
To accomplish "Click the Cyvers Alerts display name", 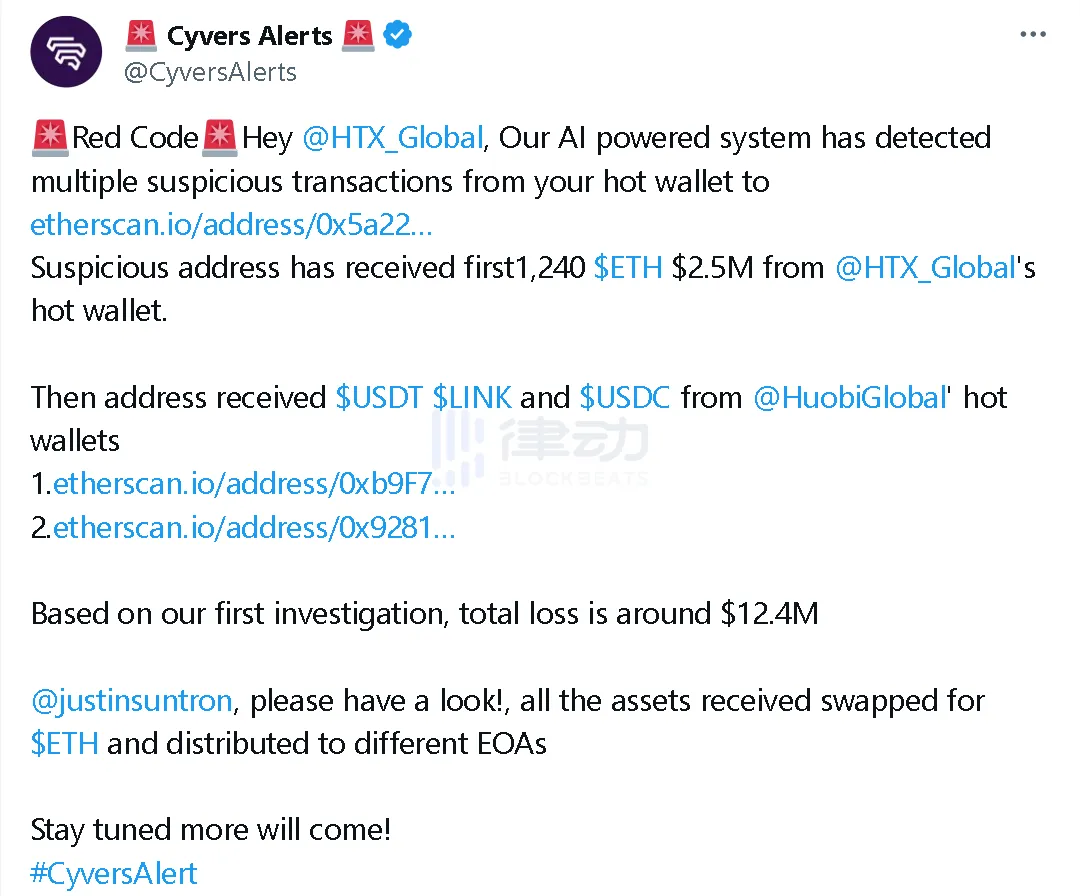I will click(249, 37).
